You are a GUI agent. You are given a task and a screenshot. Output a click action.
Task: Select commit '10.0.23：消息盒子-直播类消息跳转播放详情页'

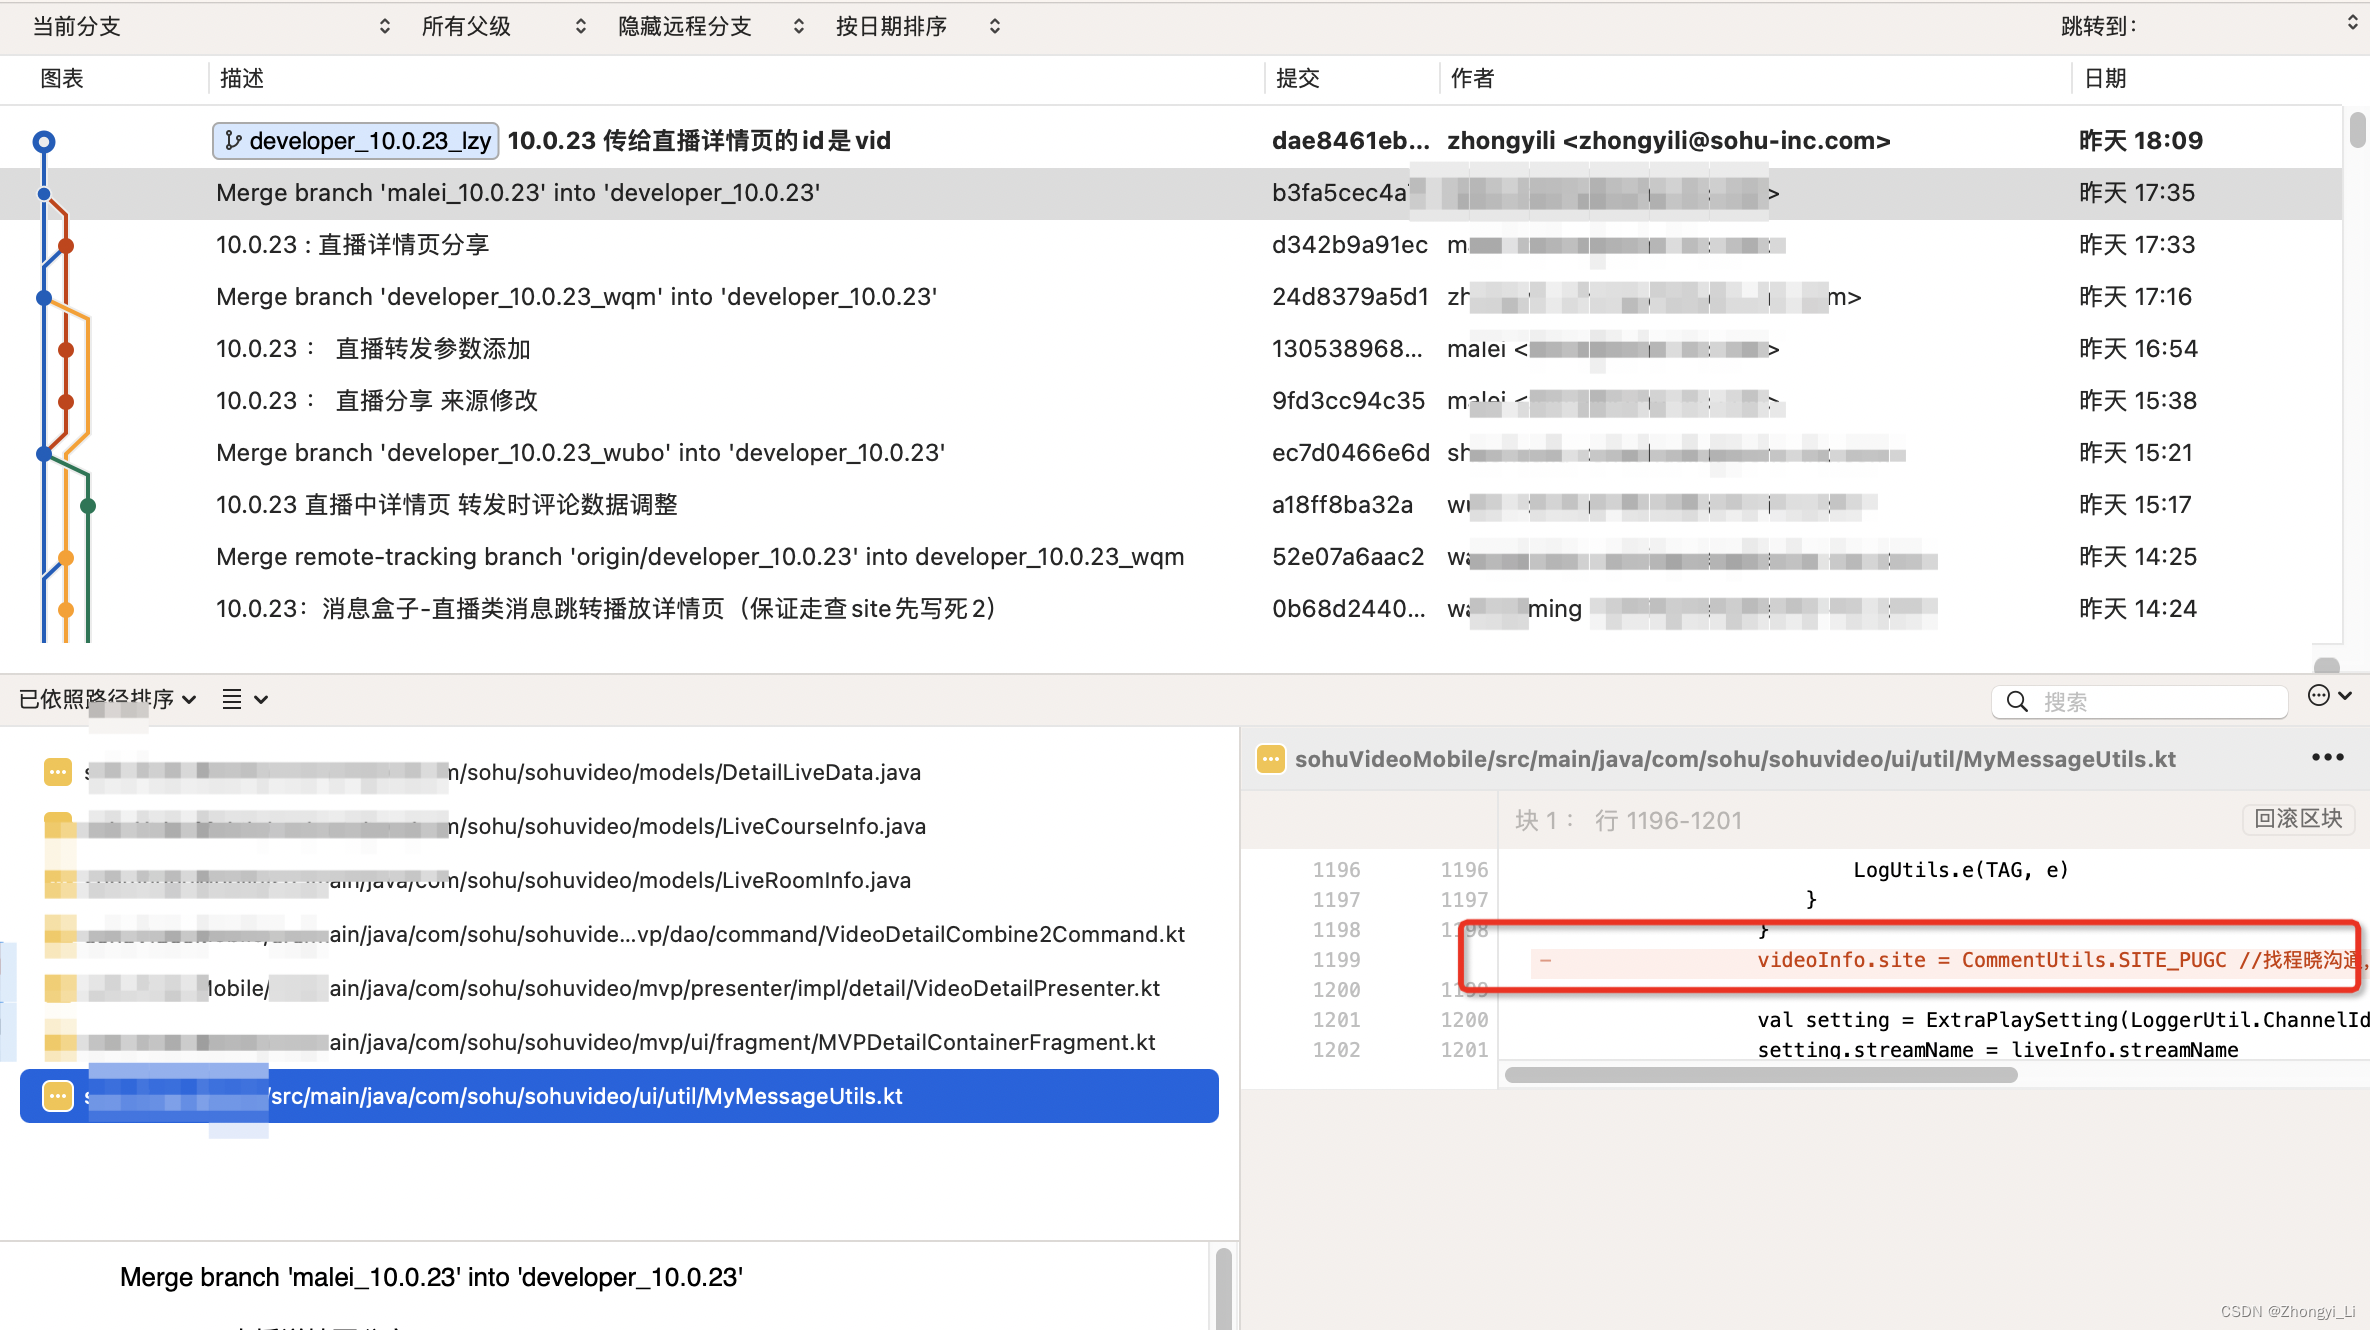tap(1170, 609)
